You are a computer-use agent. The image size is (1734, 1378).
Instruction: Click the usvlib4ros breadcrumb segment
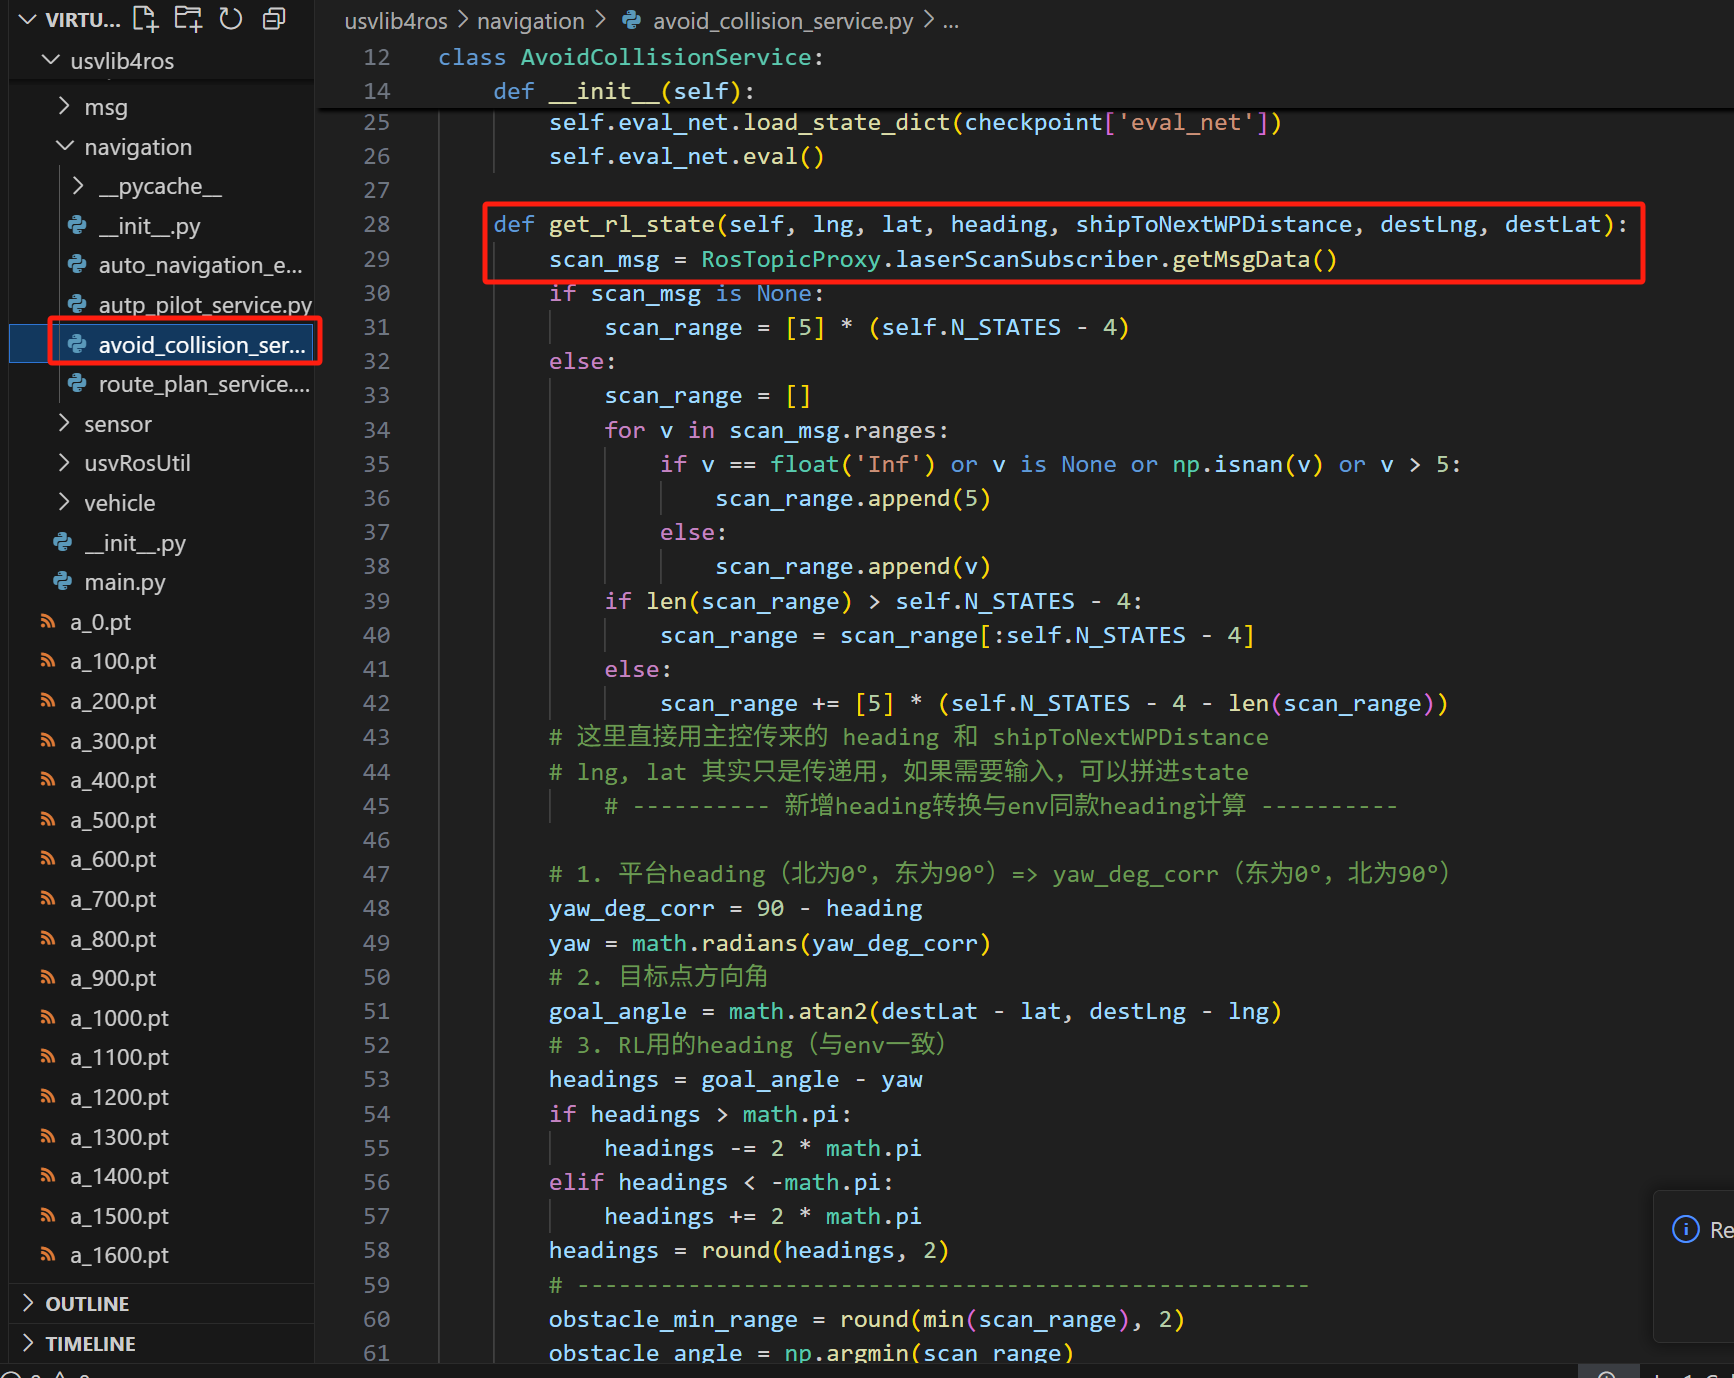pyautogui.click(x=396, y=21)
